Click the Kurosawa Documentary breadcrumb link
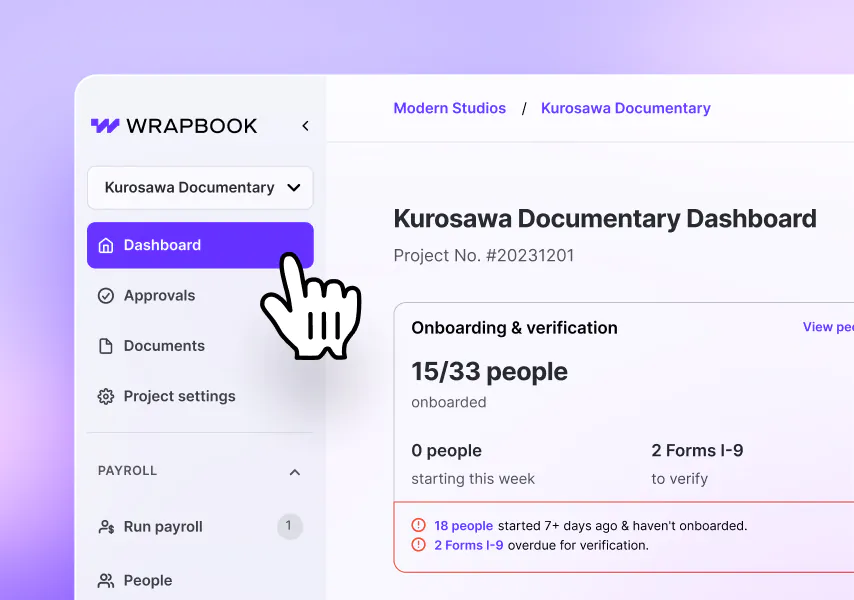 (626, 108)
